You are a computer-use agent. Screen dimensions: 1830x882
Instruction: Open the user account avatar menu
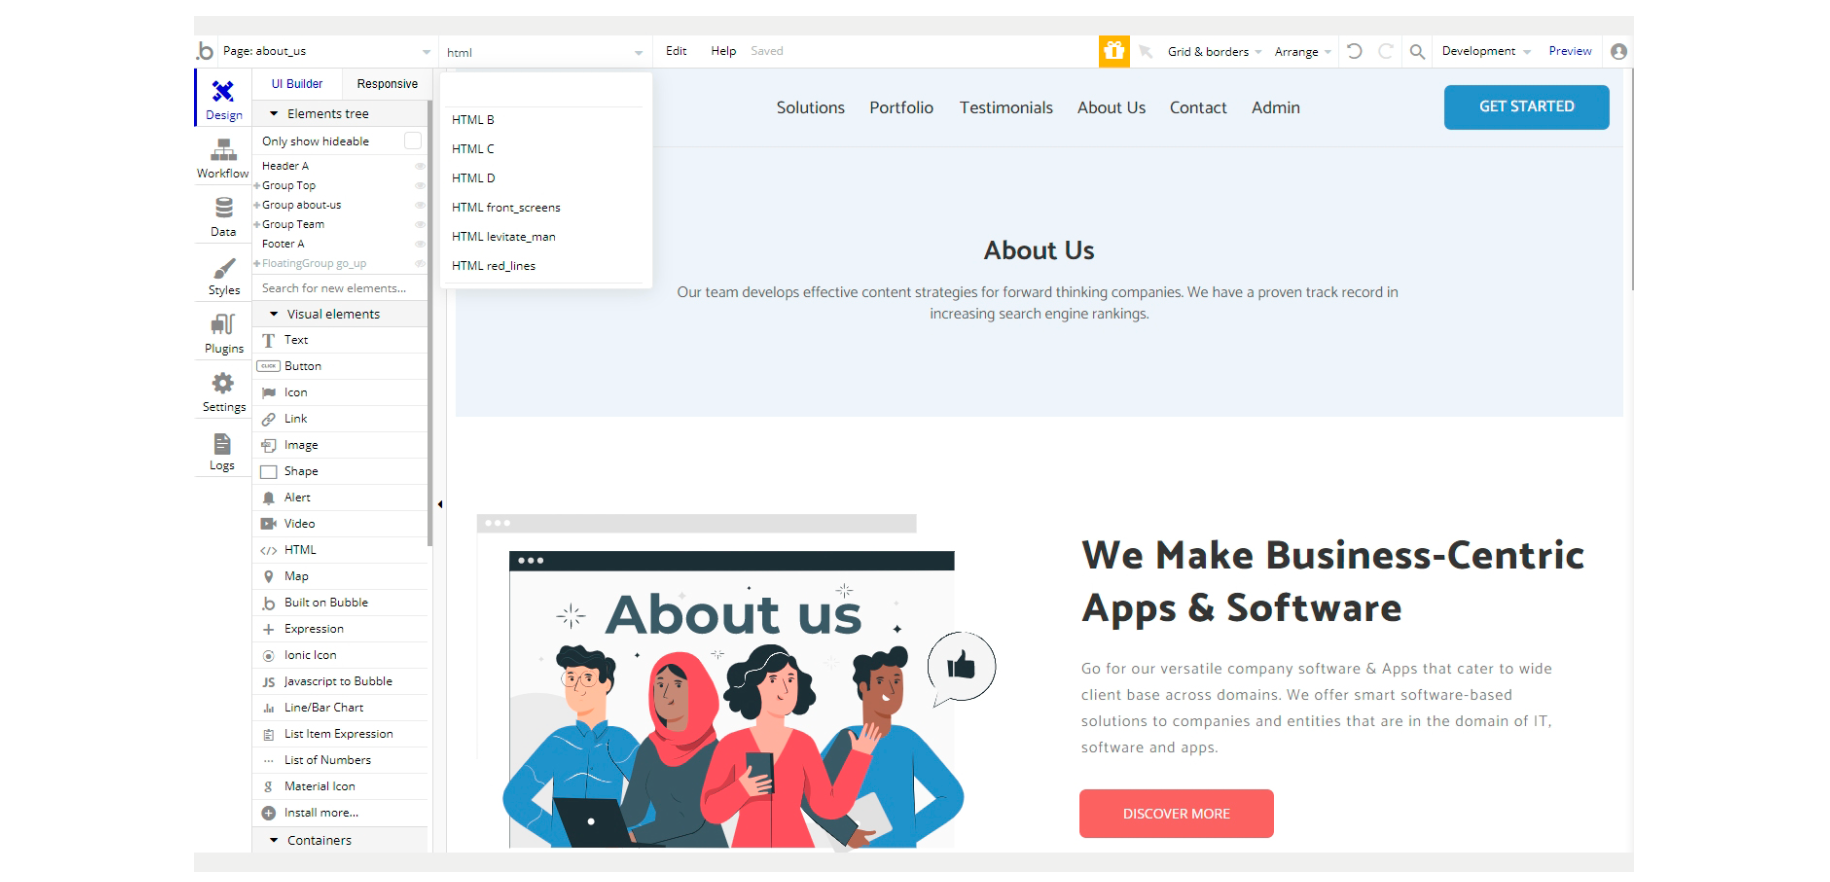click(1618, 51)
